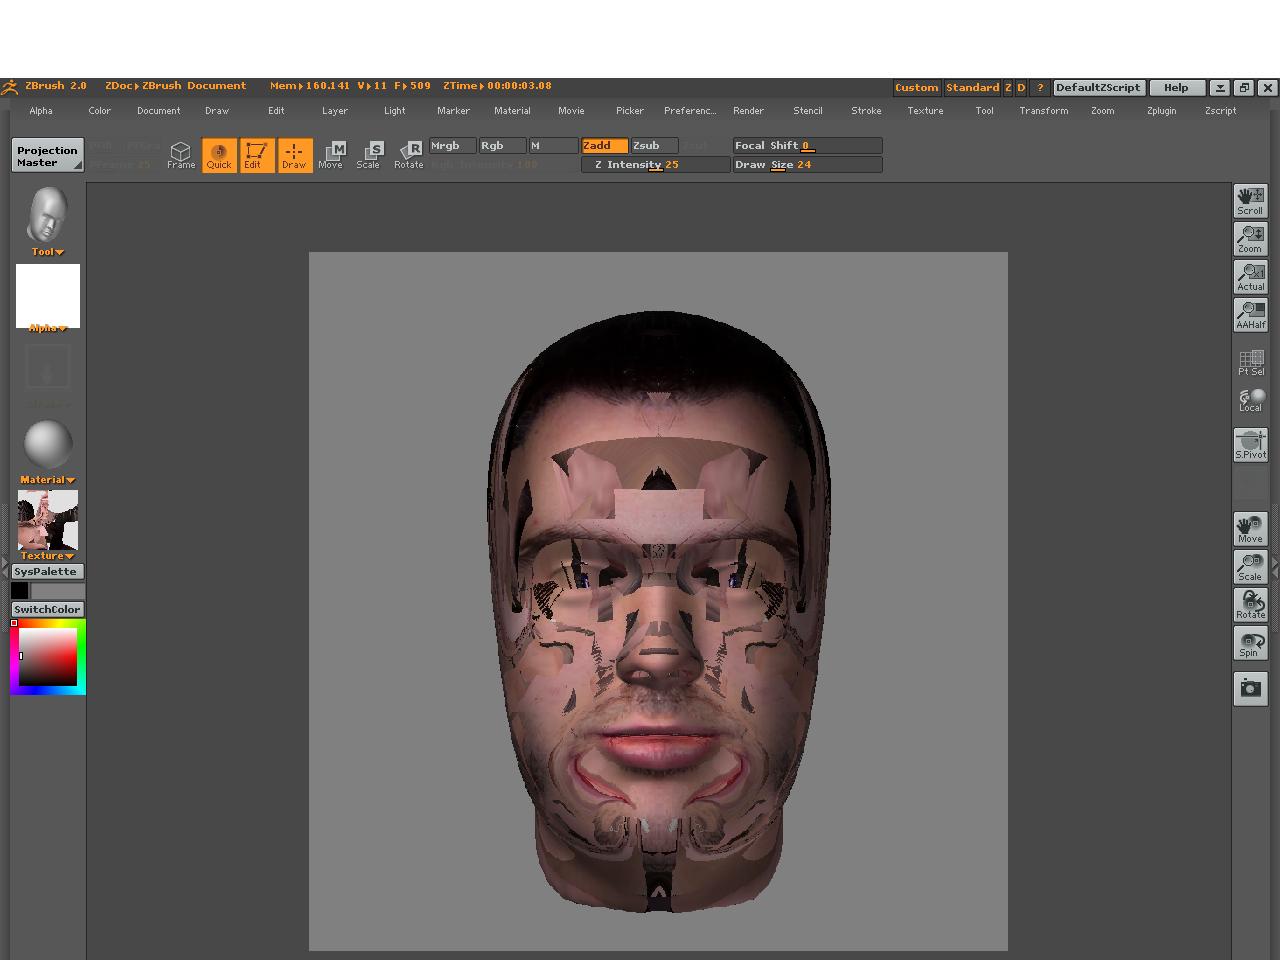Click the Spin icon on right panel
The width and height of the screenshot is (1280, 960).
(x=1250, y=644)
